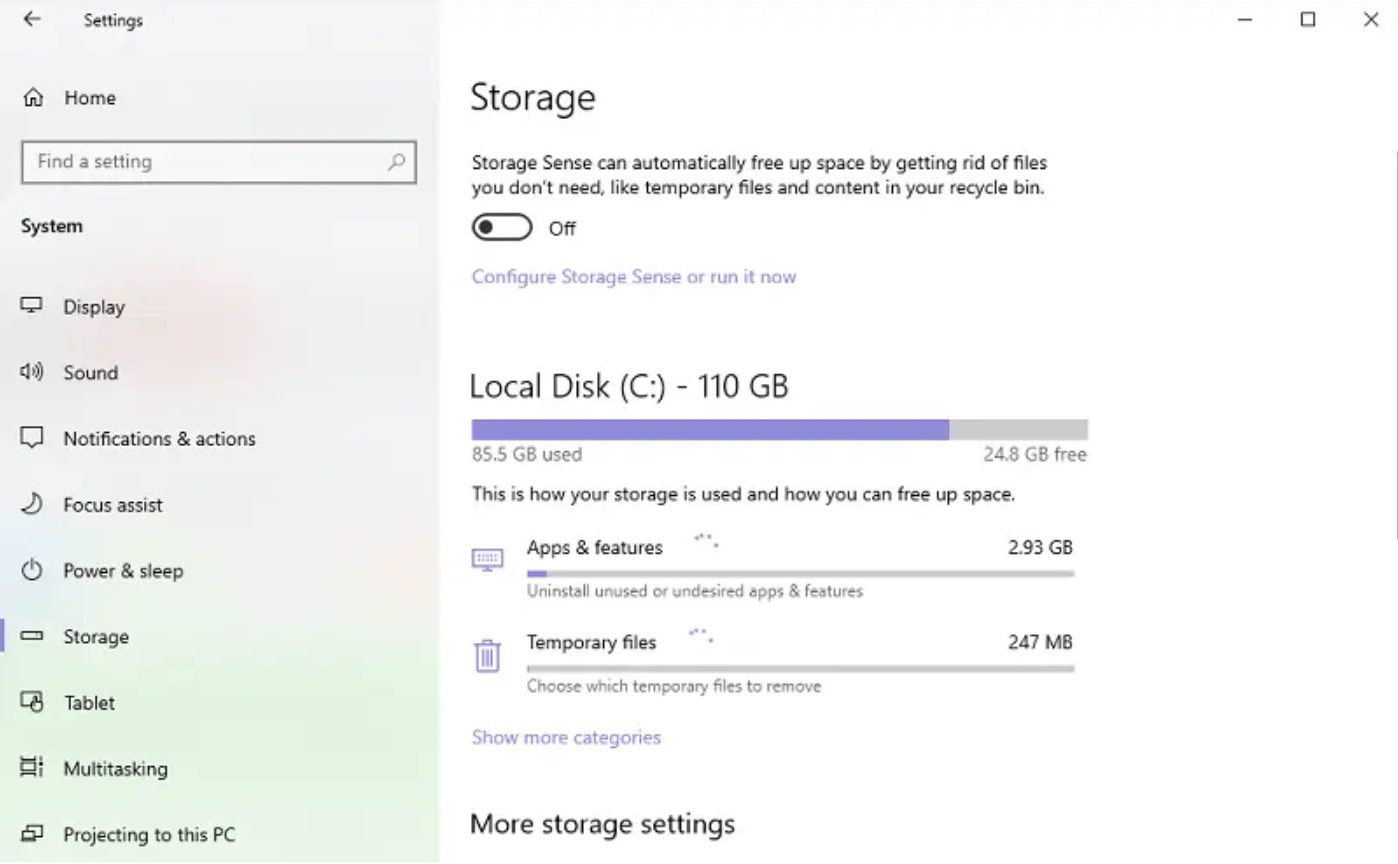The width and height of the screenshot is (1398, 864).
Task: Click the Sound speaker icon
Action: pyautogui.click(x=32, y=372)
